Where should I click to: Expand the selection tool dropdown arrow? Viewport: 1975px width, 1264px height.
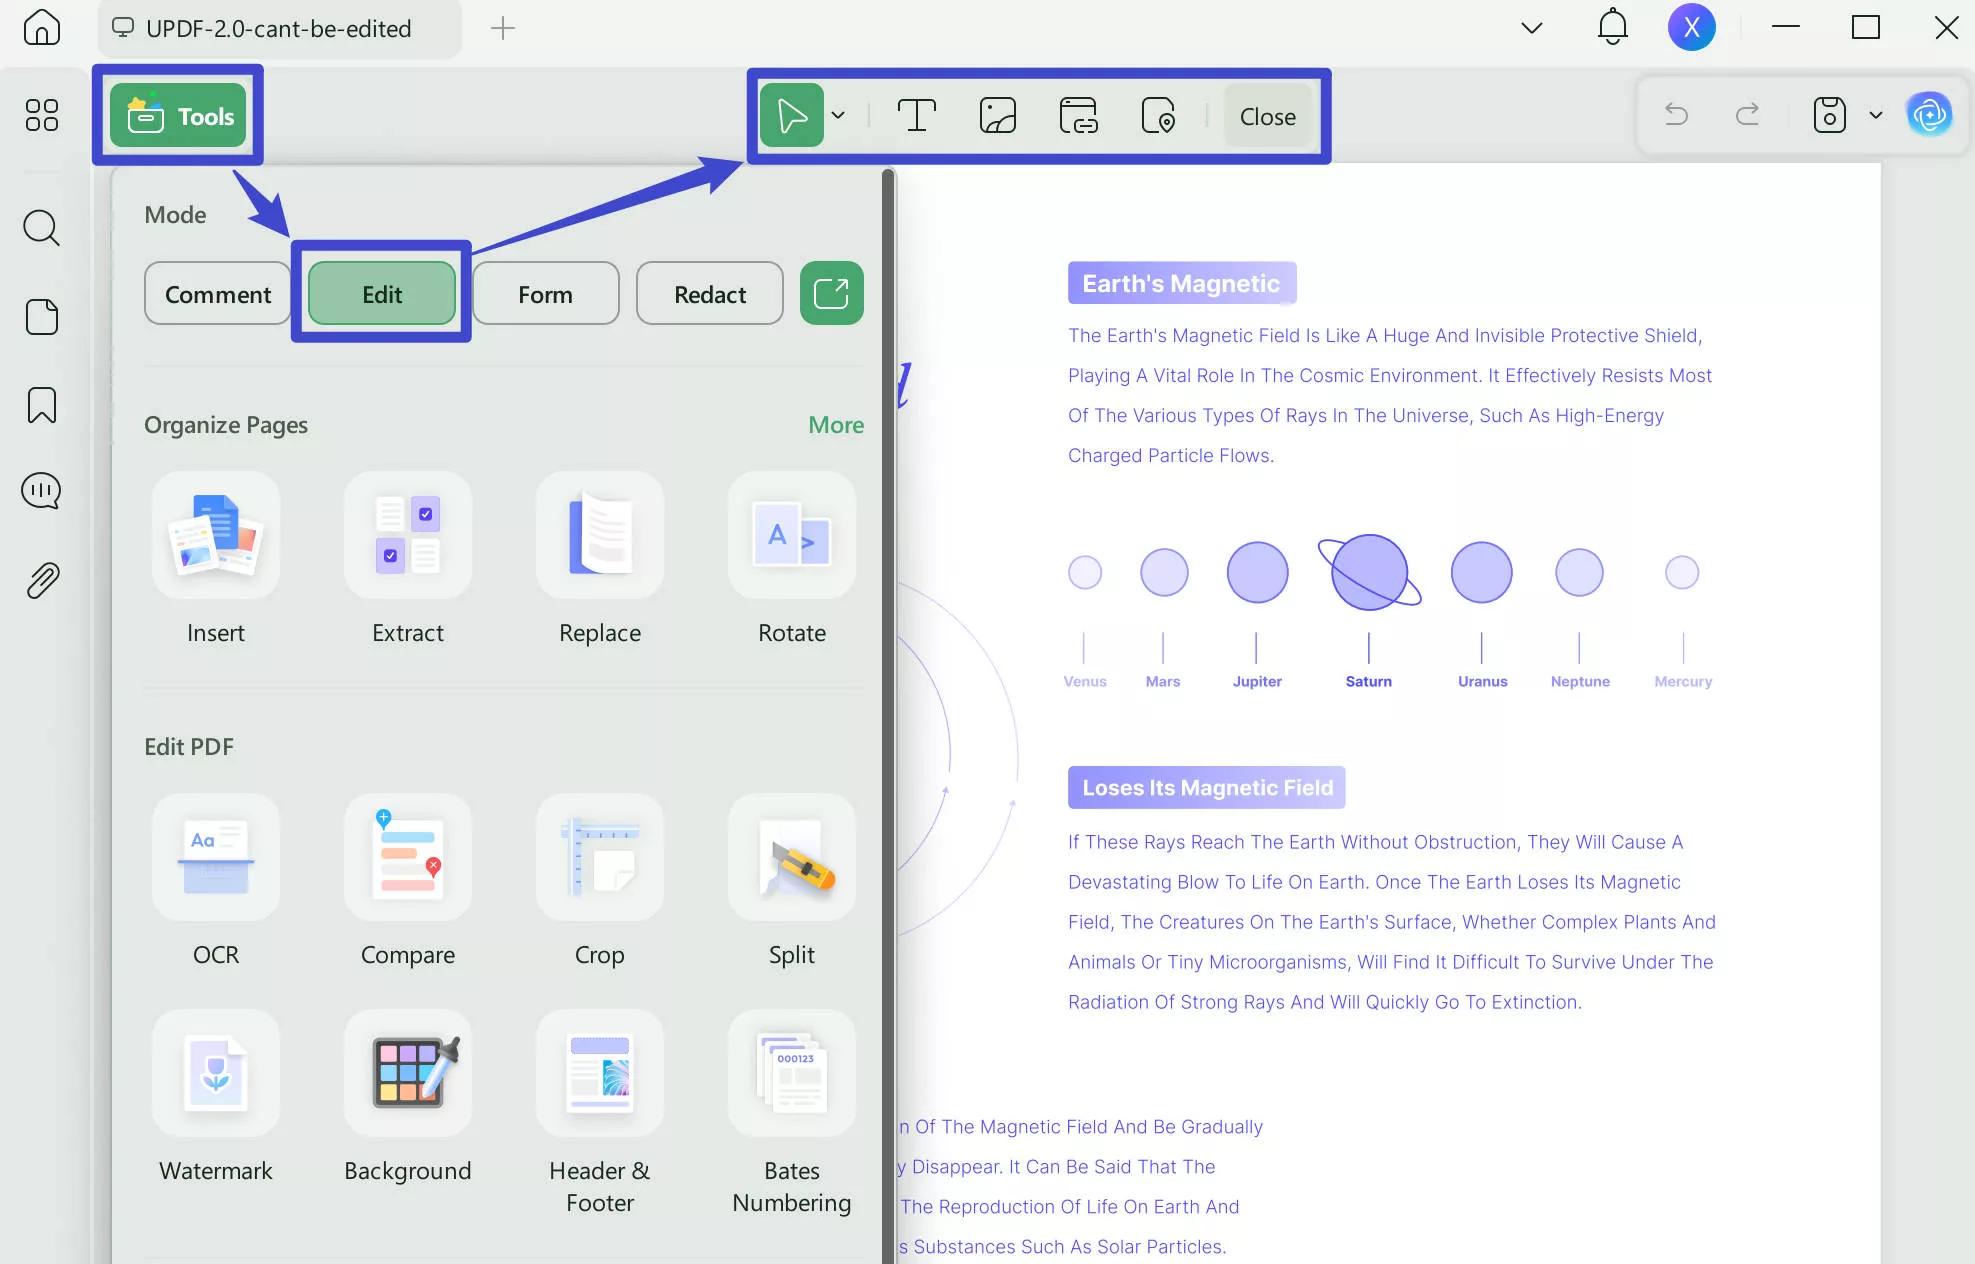point(838,114)
